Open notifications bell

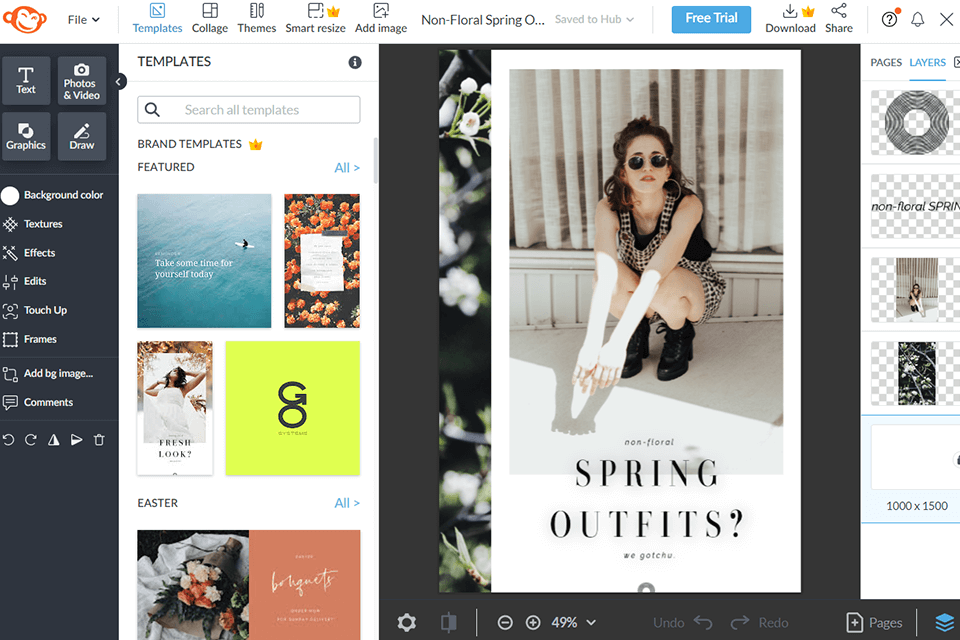[917, 20]
